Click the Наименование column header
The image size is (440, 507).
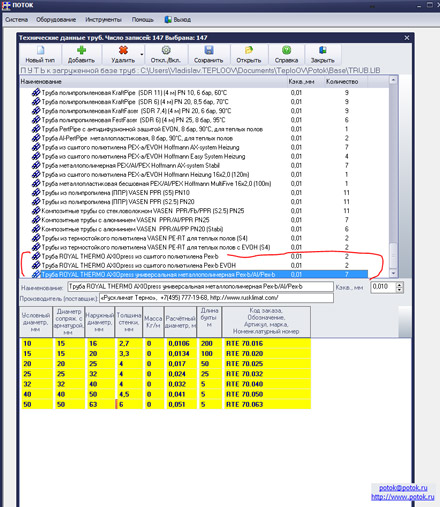click(153, 82)
